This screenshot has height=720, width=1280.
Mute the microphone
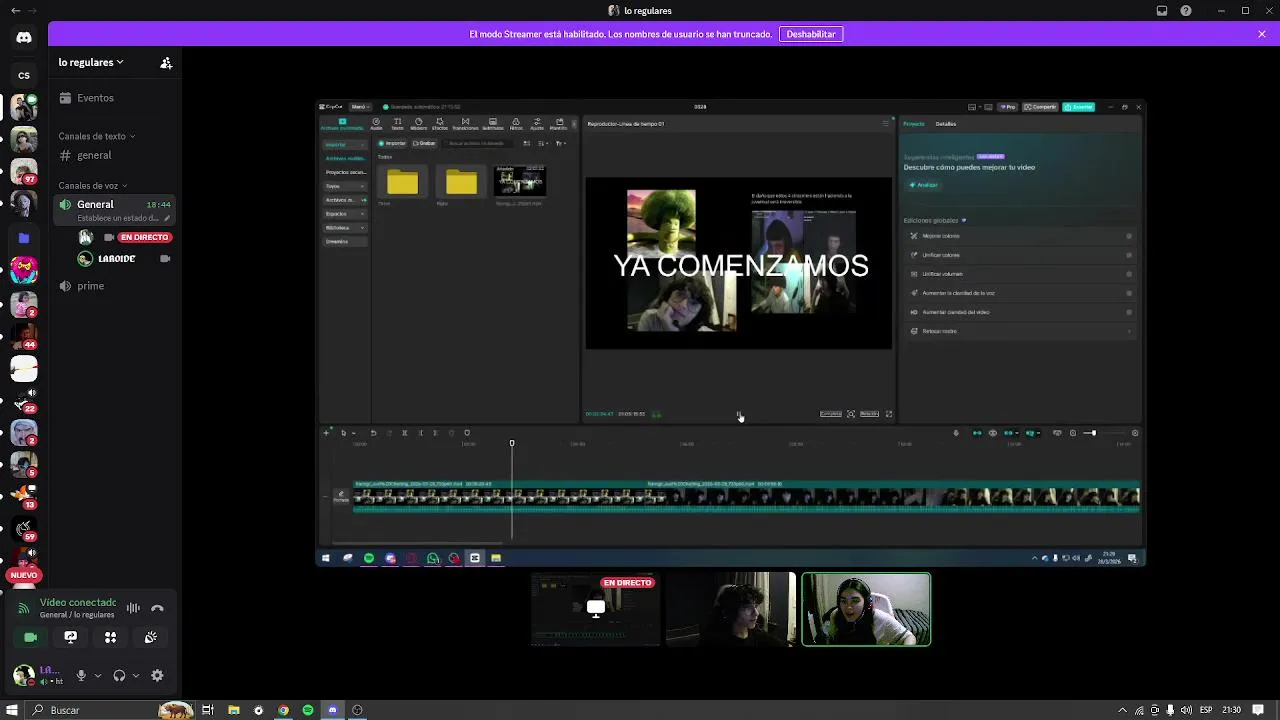(x=81, y=676)
